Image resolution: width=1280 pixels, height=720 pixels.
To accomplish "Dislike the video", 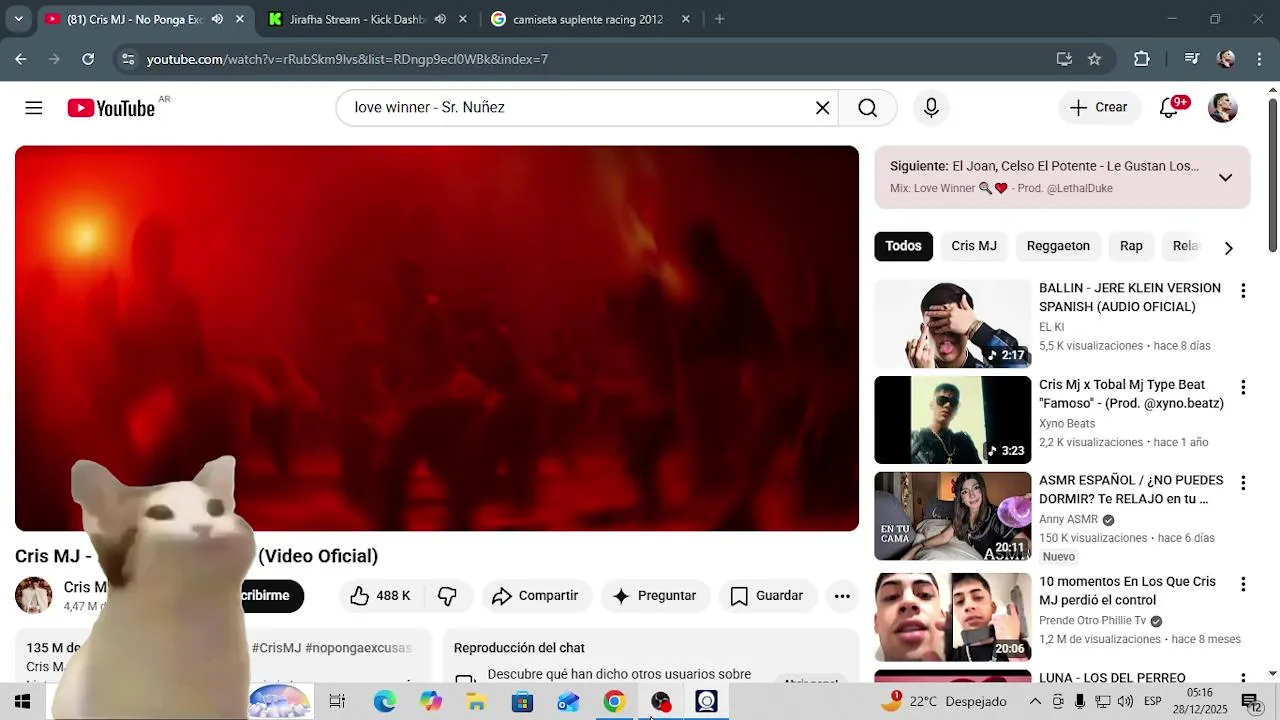I will pyautogui.click(x=447, y=596).
